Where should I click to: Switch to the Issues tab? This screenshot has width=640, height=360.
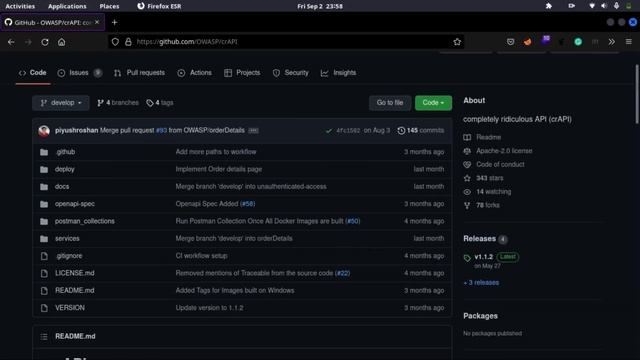click(80, 73)
